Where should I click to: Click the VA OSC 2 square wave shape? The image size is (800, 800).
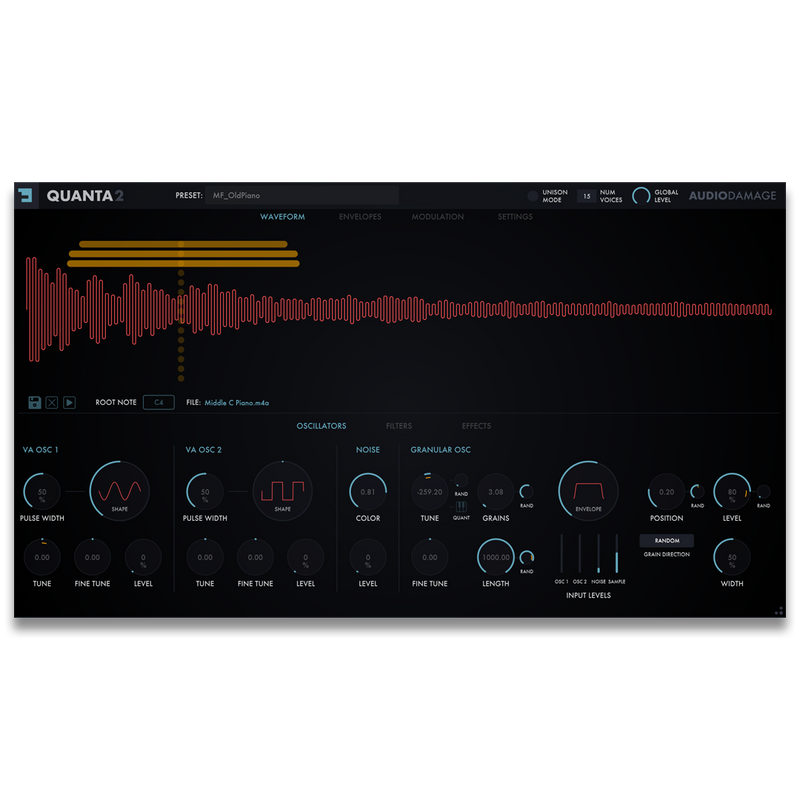point(282,491)
